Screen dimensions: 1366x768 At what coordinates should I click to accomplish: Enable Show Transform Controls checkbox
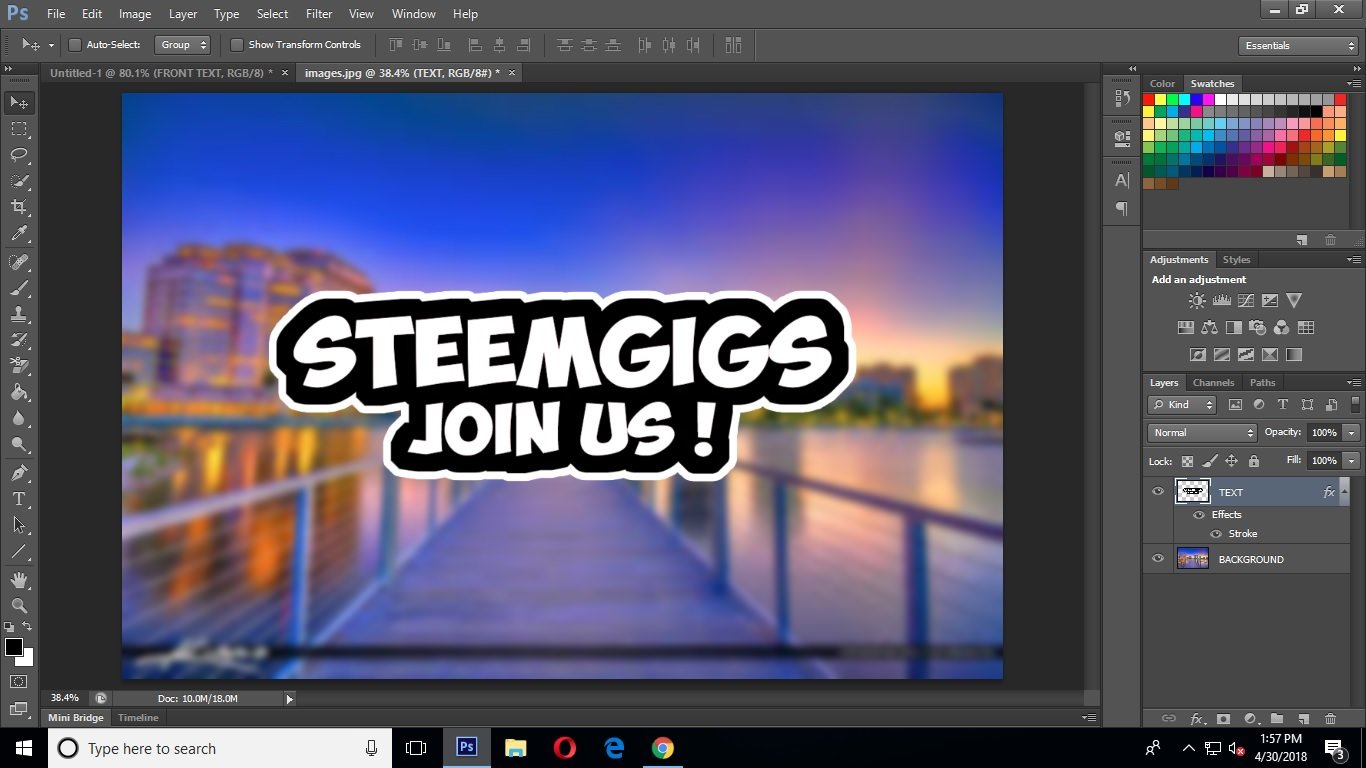[x=236, y=45]
